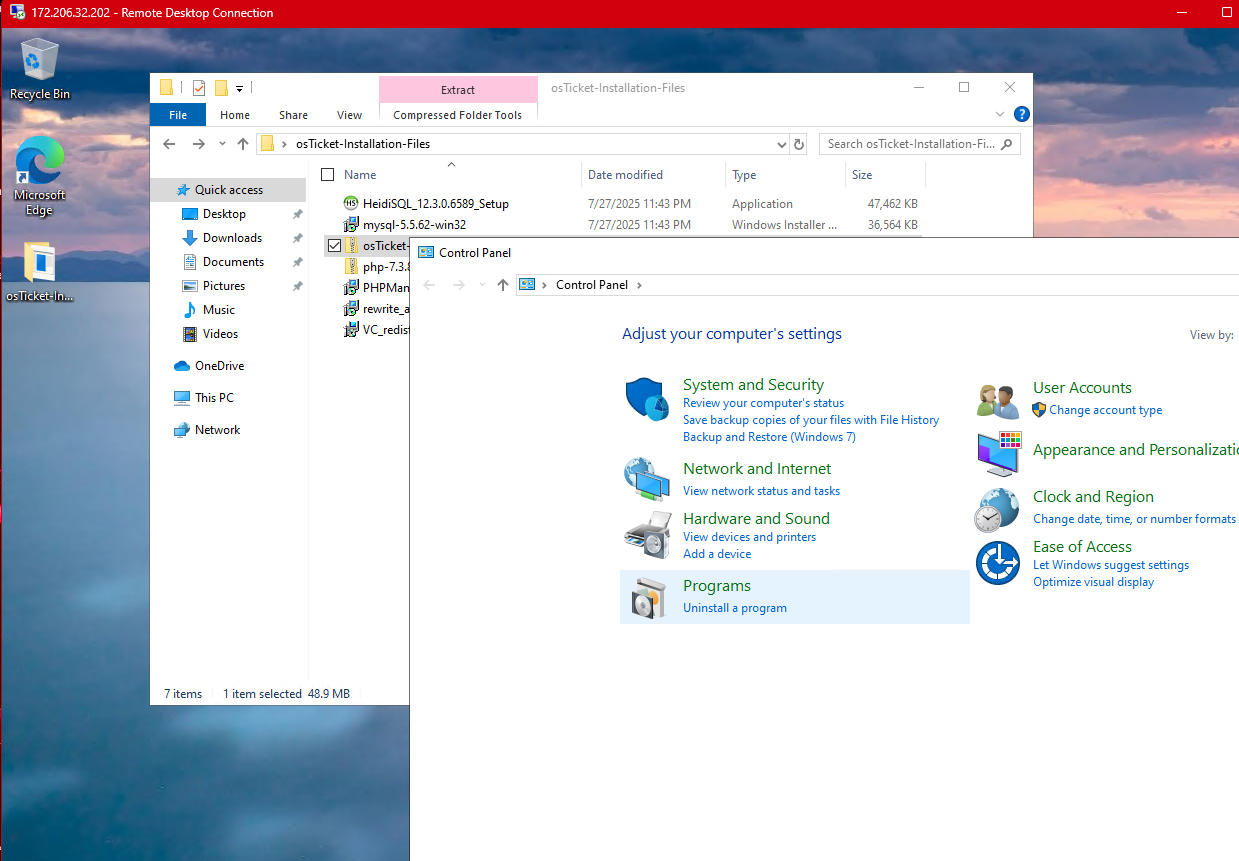Viewport: 1239px width, 861px height.
Task: Go back in File Explorer
Action: click(x=169, y=144)
